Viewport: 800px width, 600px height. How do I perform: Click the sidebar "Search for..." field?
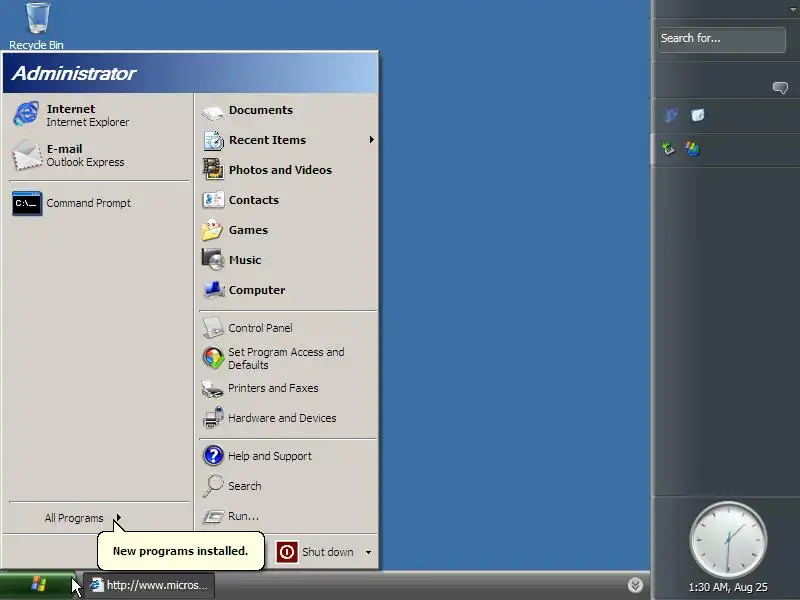[721, 39]
